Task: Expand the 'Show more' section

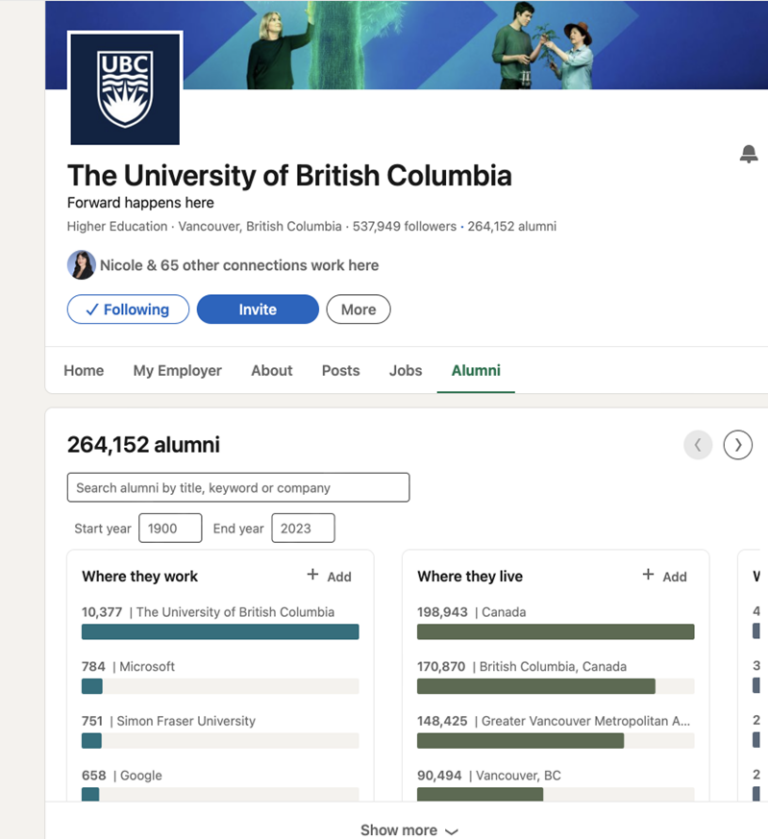Action: pyautogui.click(x=409, y=829)
